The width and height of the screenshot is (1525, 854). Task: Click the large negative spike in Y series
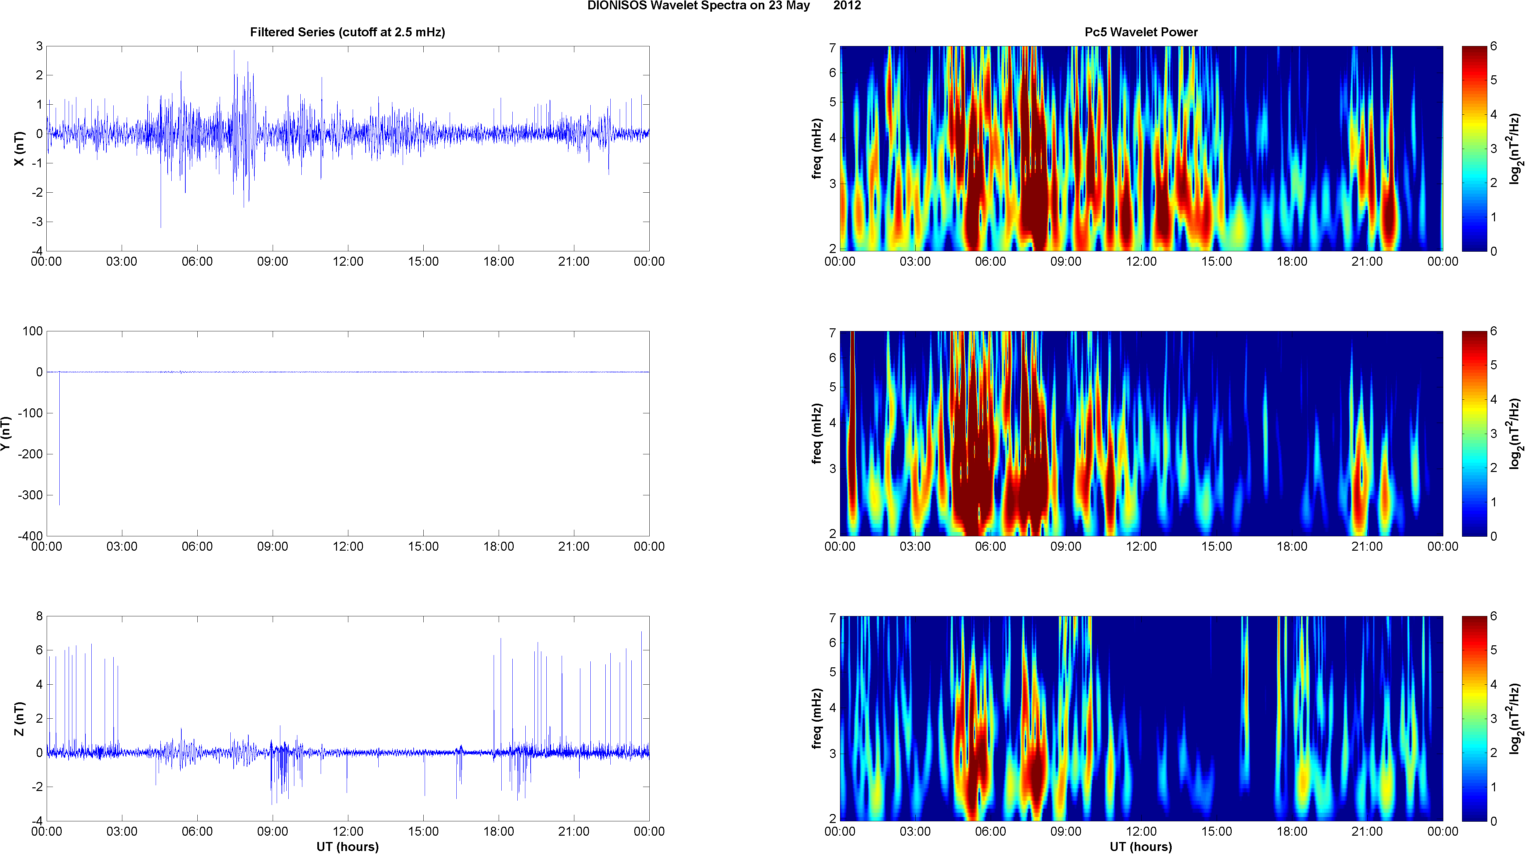59,438
